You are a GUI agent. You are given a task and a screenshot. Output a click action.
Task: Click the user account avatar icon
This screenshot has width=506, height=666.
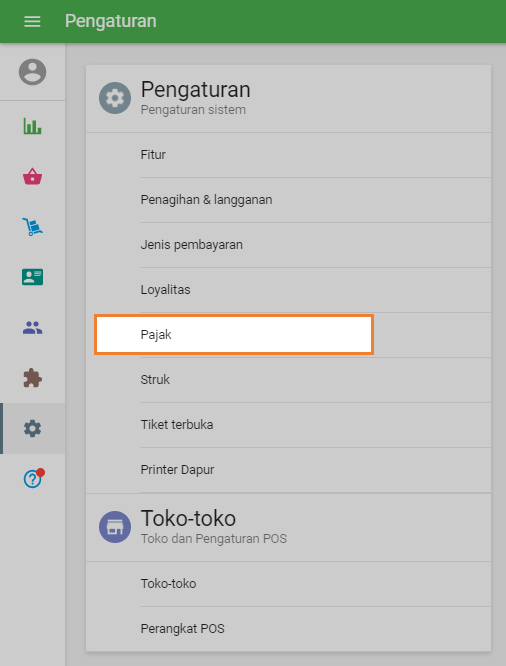pos(32,72)
